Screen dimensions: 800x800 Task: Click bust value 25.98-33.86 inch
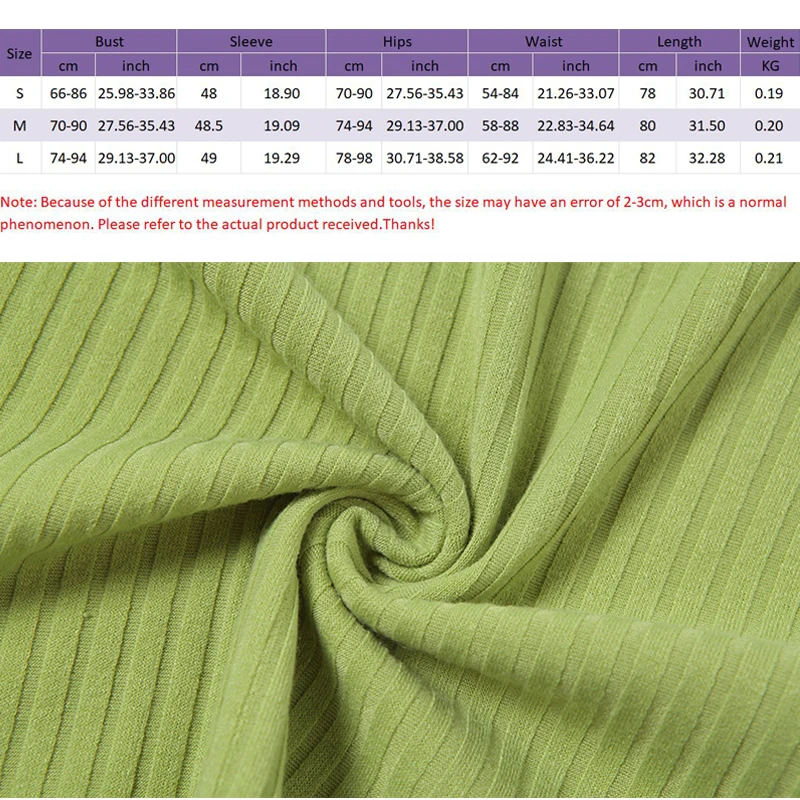136,93
